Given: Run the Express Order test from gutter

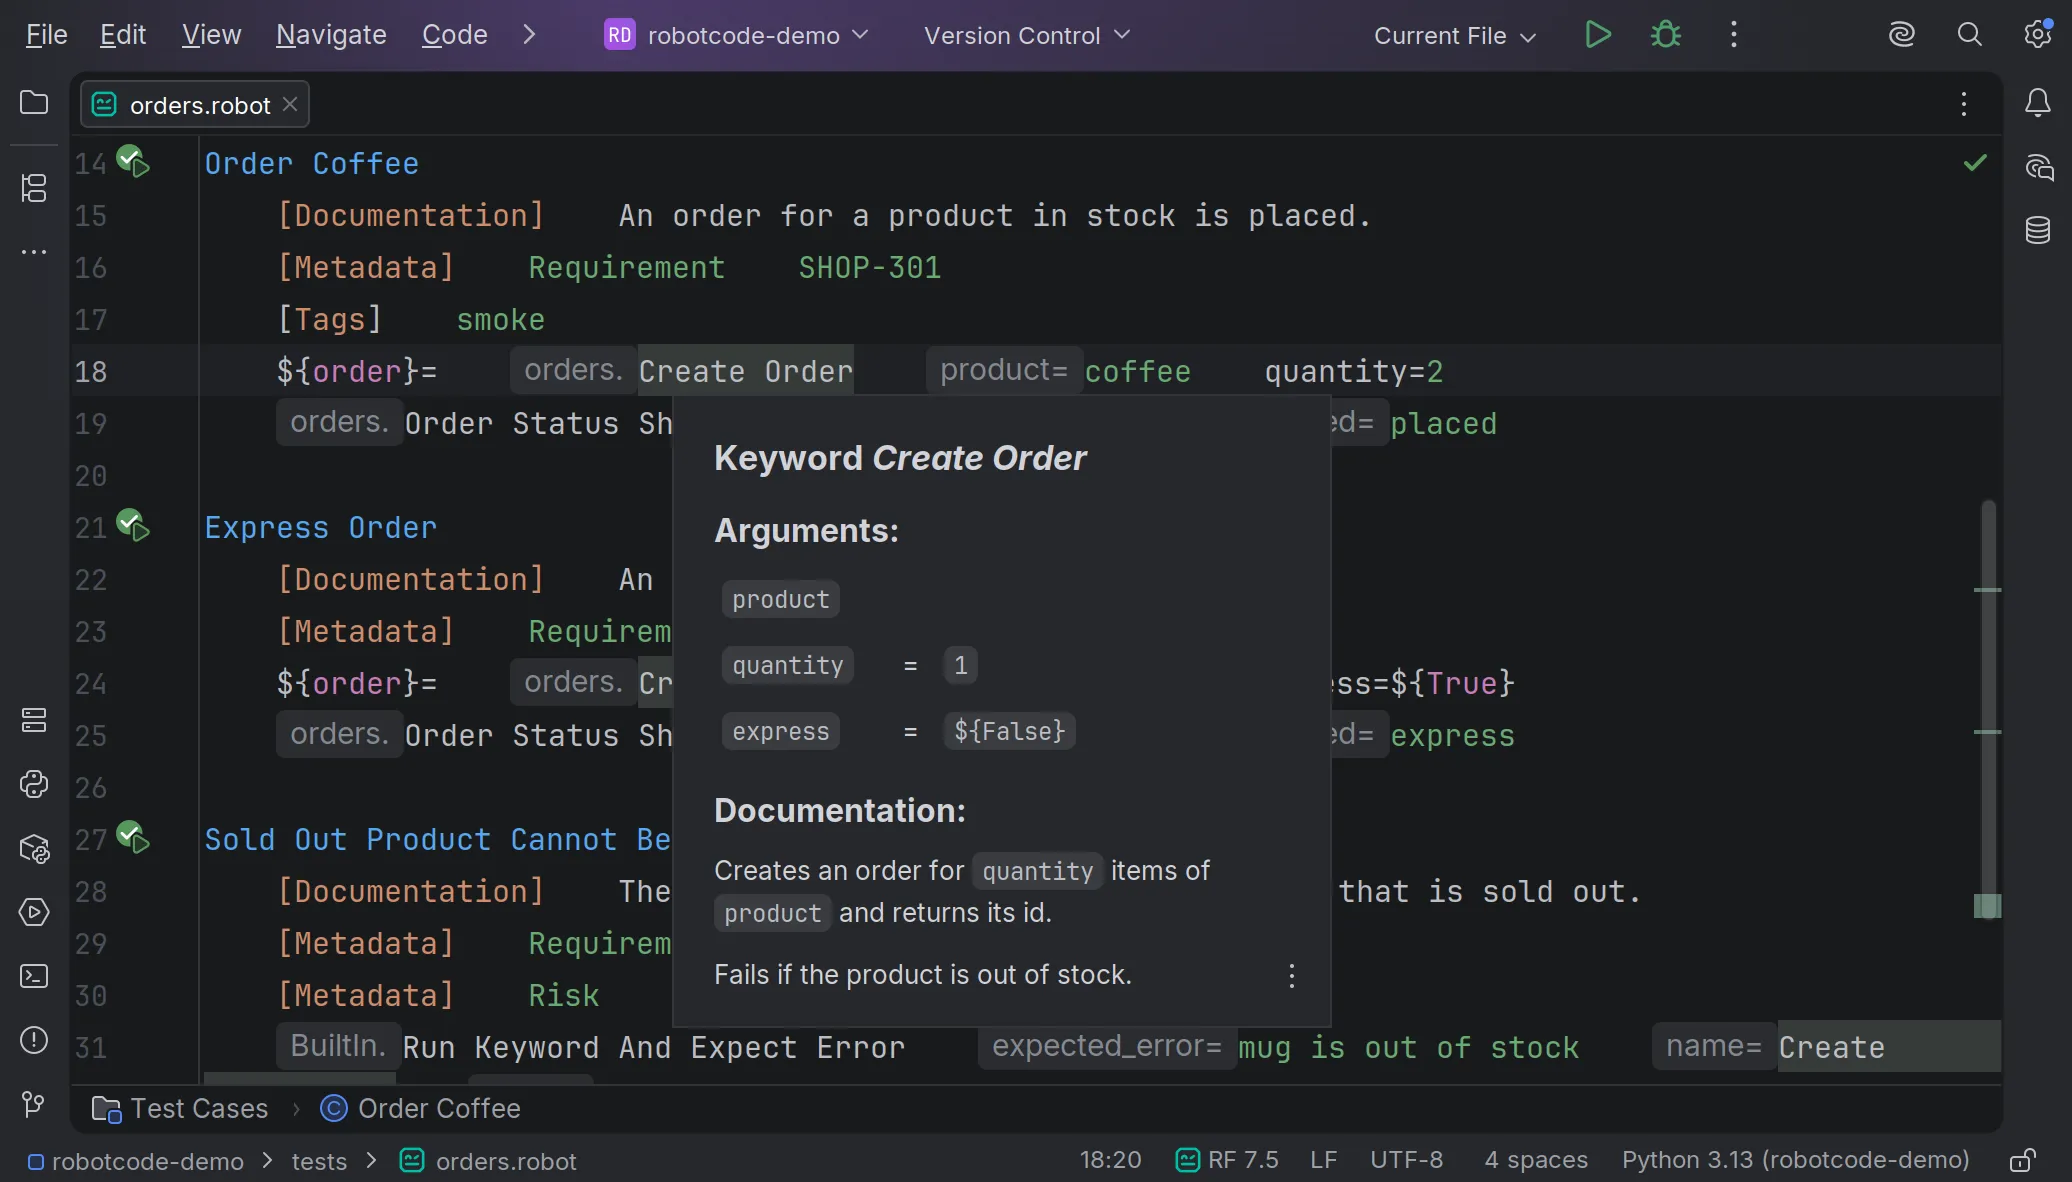Looking at the screenshot, I should 133,525.
